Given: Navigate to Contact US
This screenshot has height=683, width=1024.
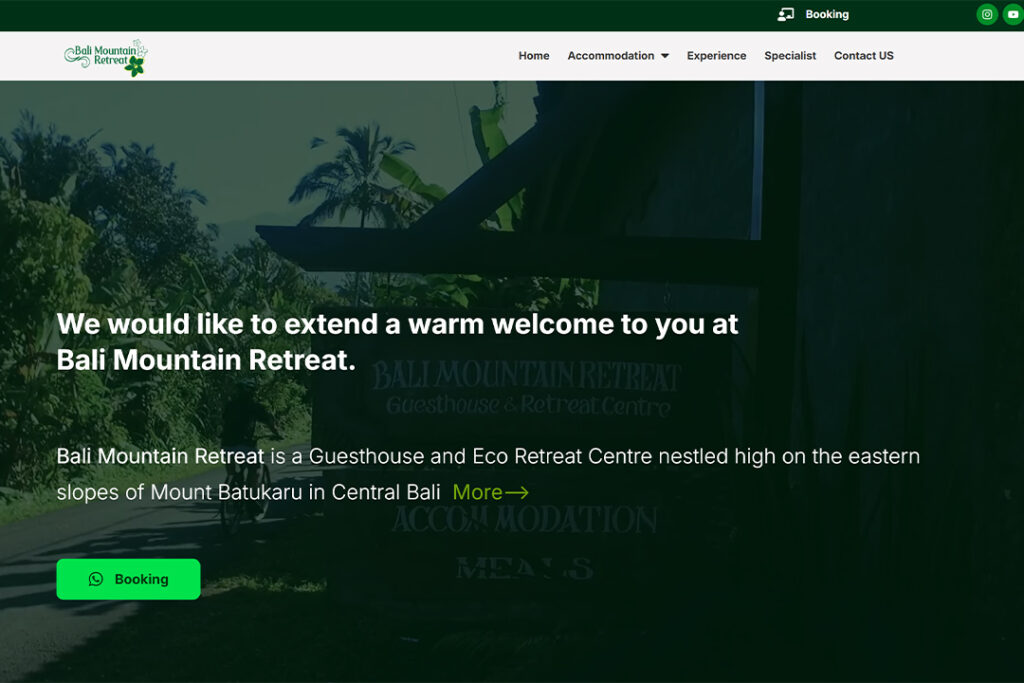Looking at the screenshot, I should pos(863,56).
